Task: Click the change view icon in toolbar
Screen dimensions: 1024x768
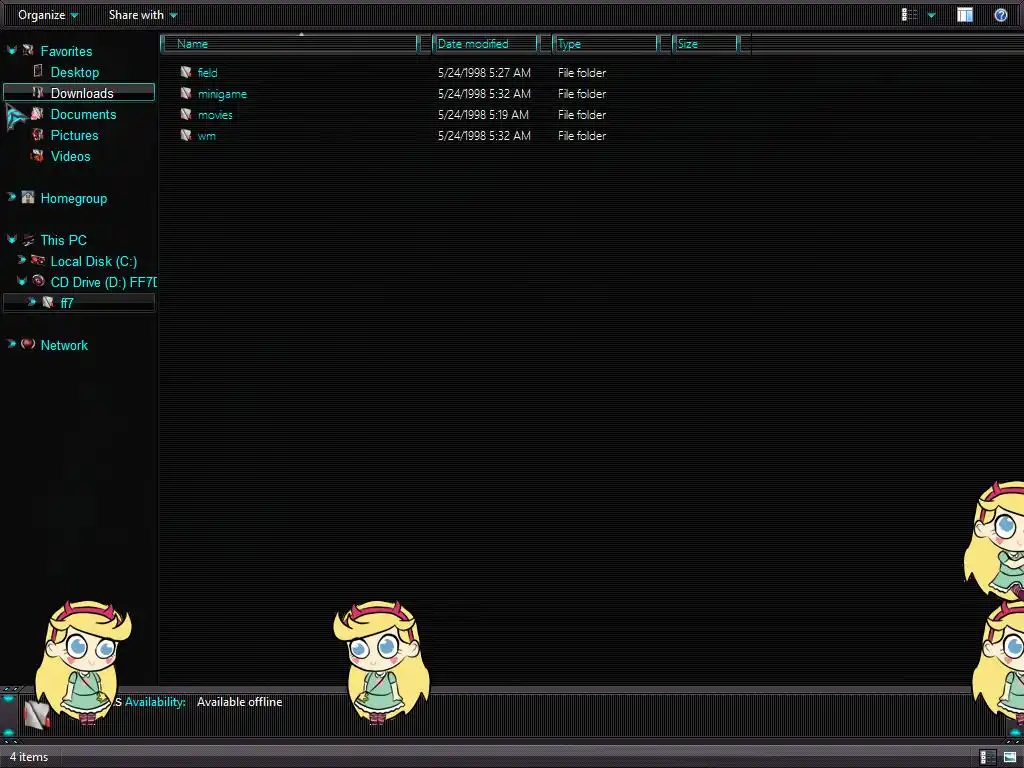Action: (910, 14)
